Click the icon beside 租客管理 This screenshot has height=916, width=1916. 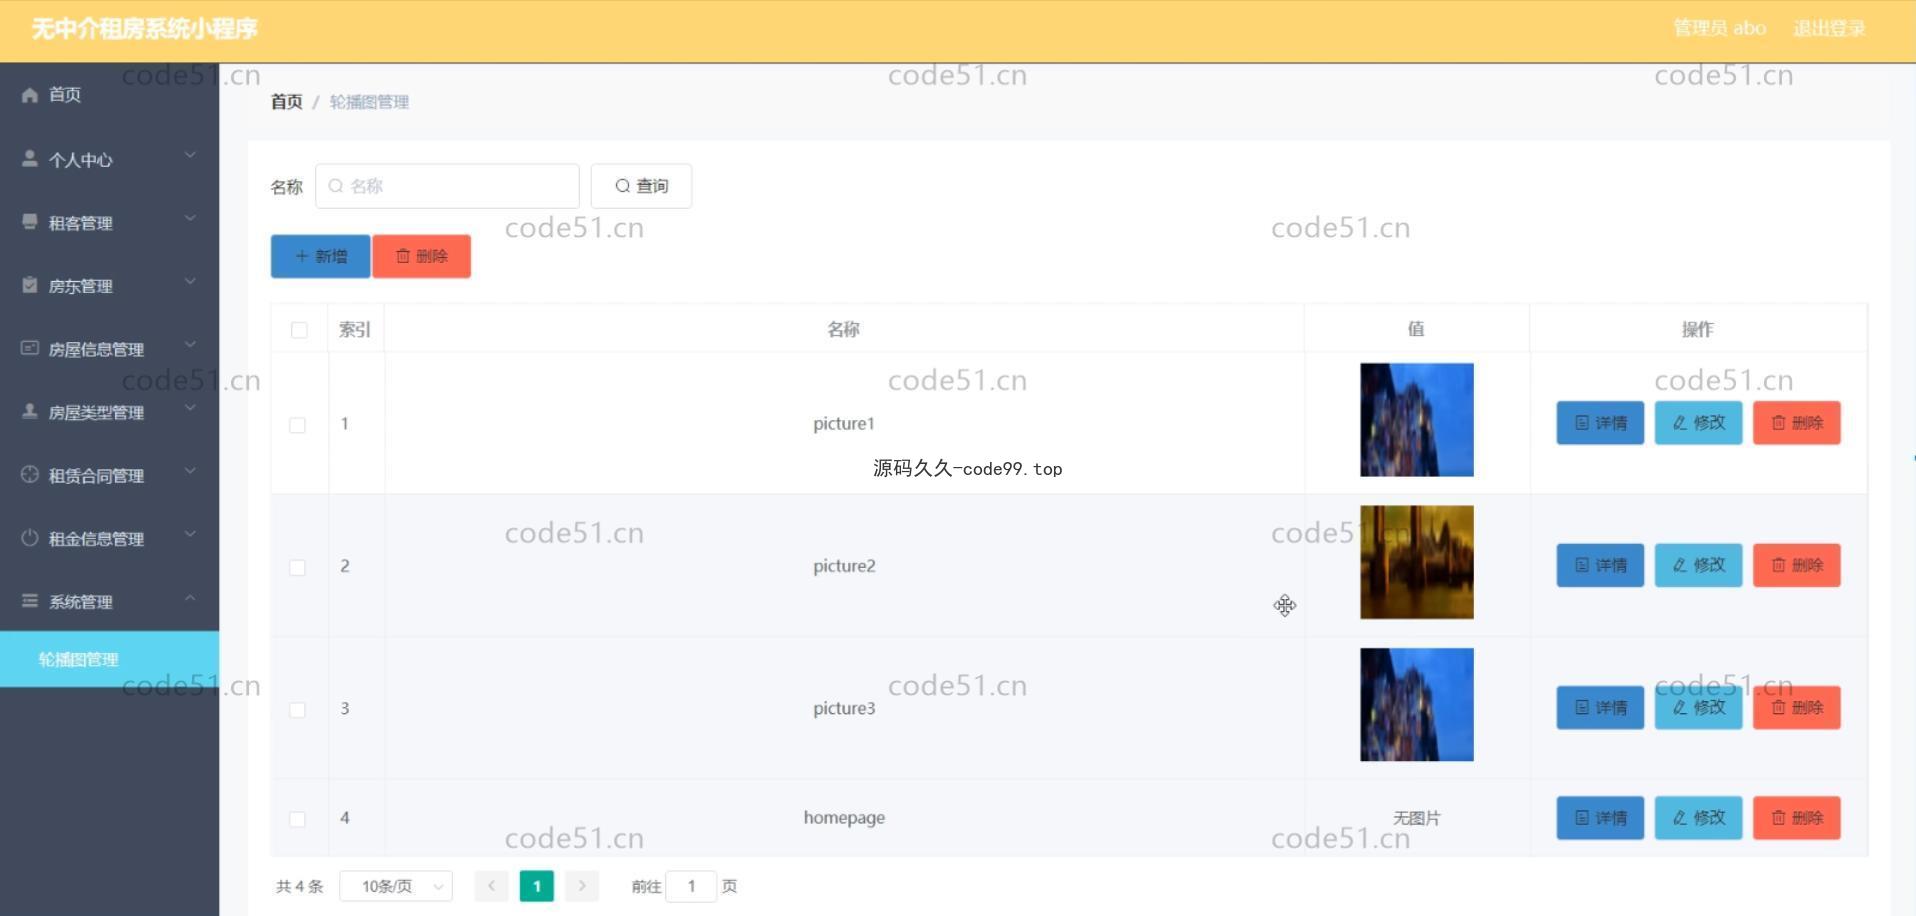click(x=30, y=222)
